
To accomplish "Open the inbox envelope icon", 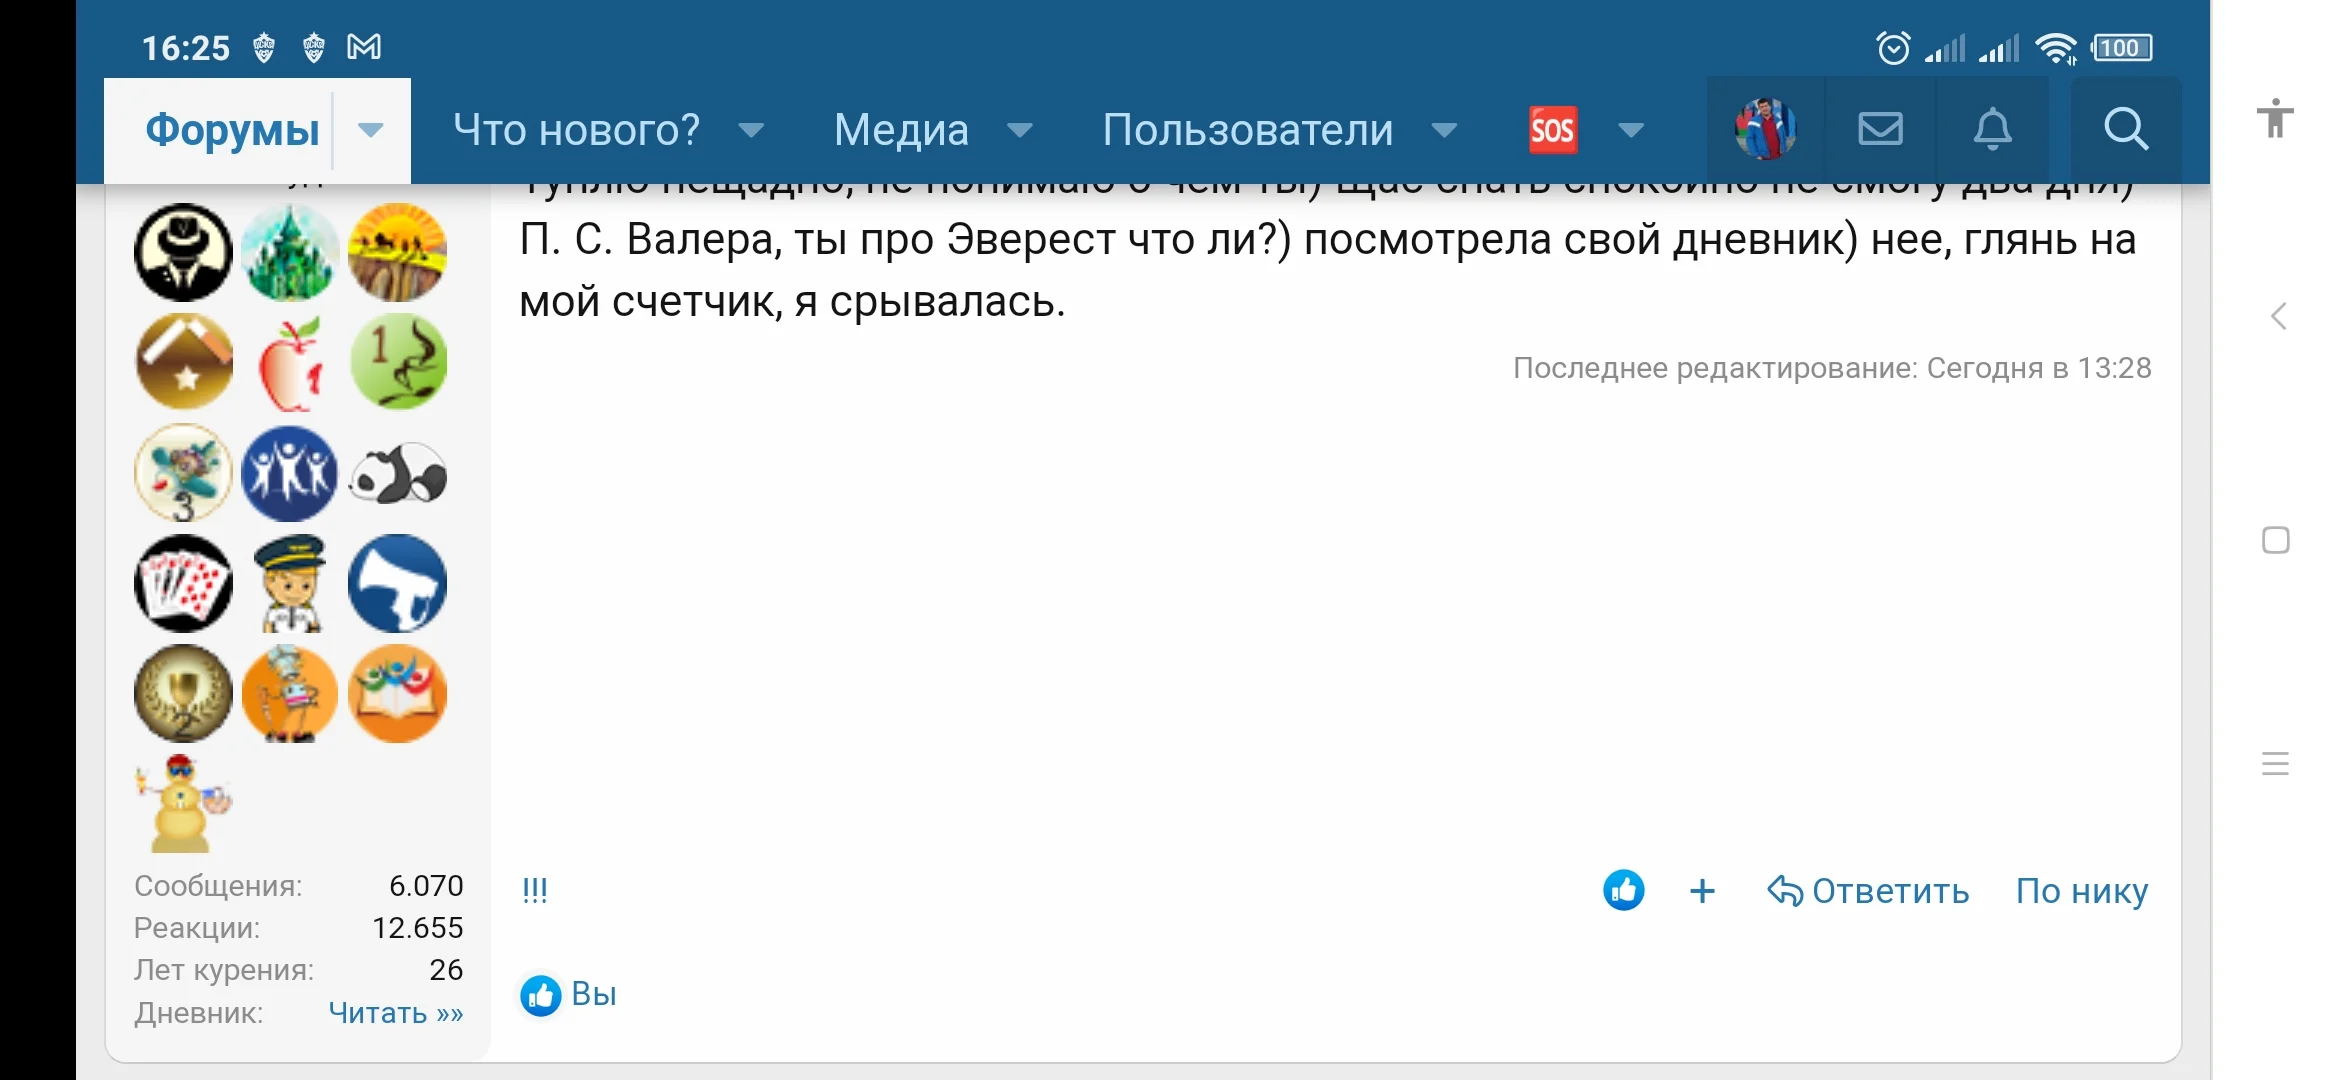I will (x=1880, y=129).
